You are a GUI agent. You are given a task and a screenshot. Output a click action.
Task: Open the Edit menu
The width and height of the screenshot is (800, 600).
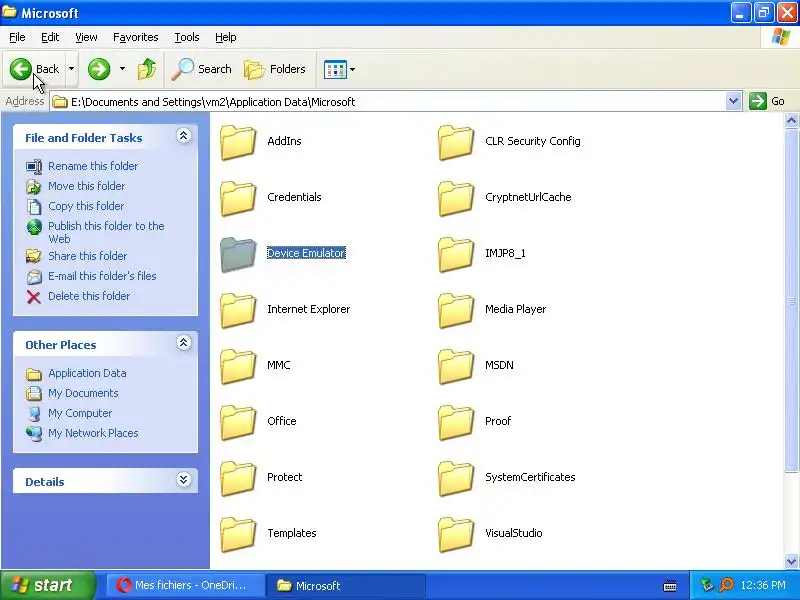click(x=50, y=37)
